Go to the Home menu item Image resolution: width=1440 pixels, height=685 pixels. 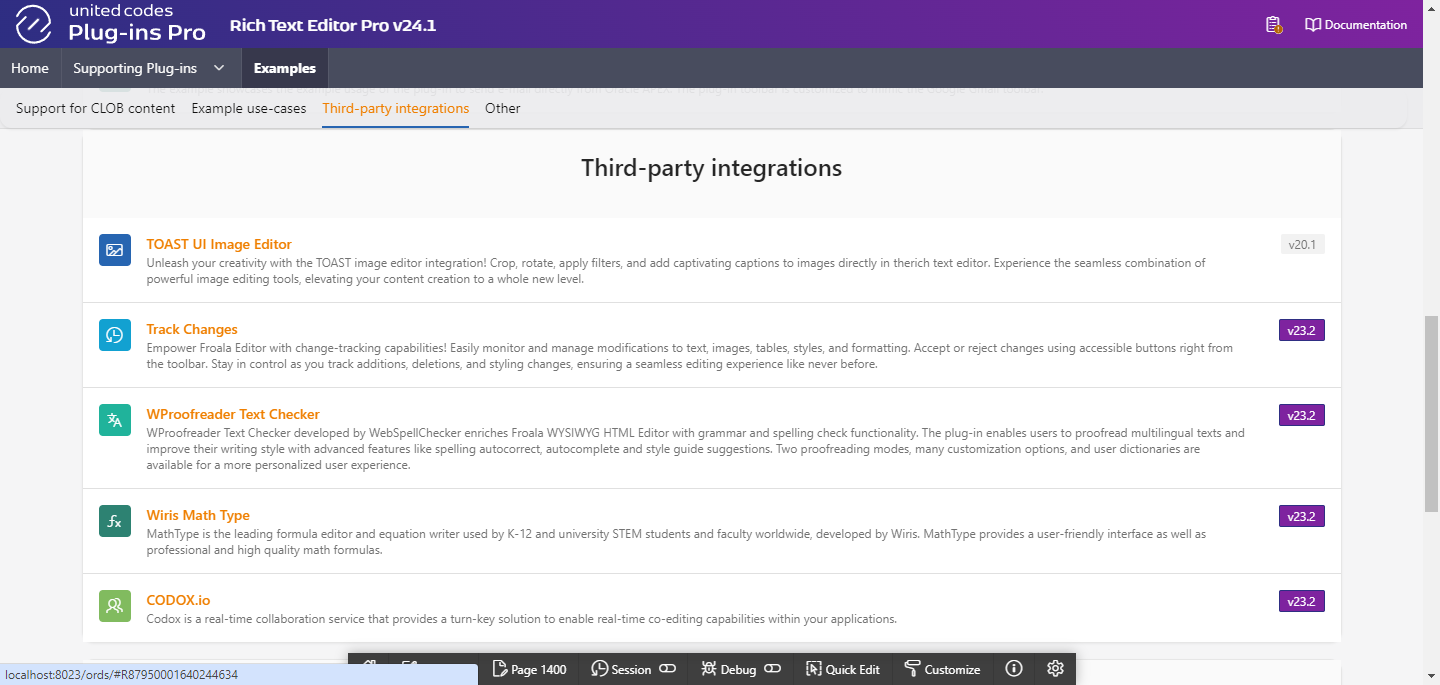pyautogui.click(x=30, y=68)
